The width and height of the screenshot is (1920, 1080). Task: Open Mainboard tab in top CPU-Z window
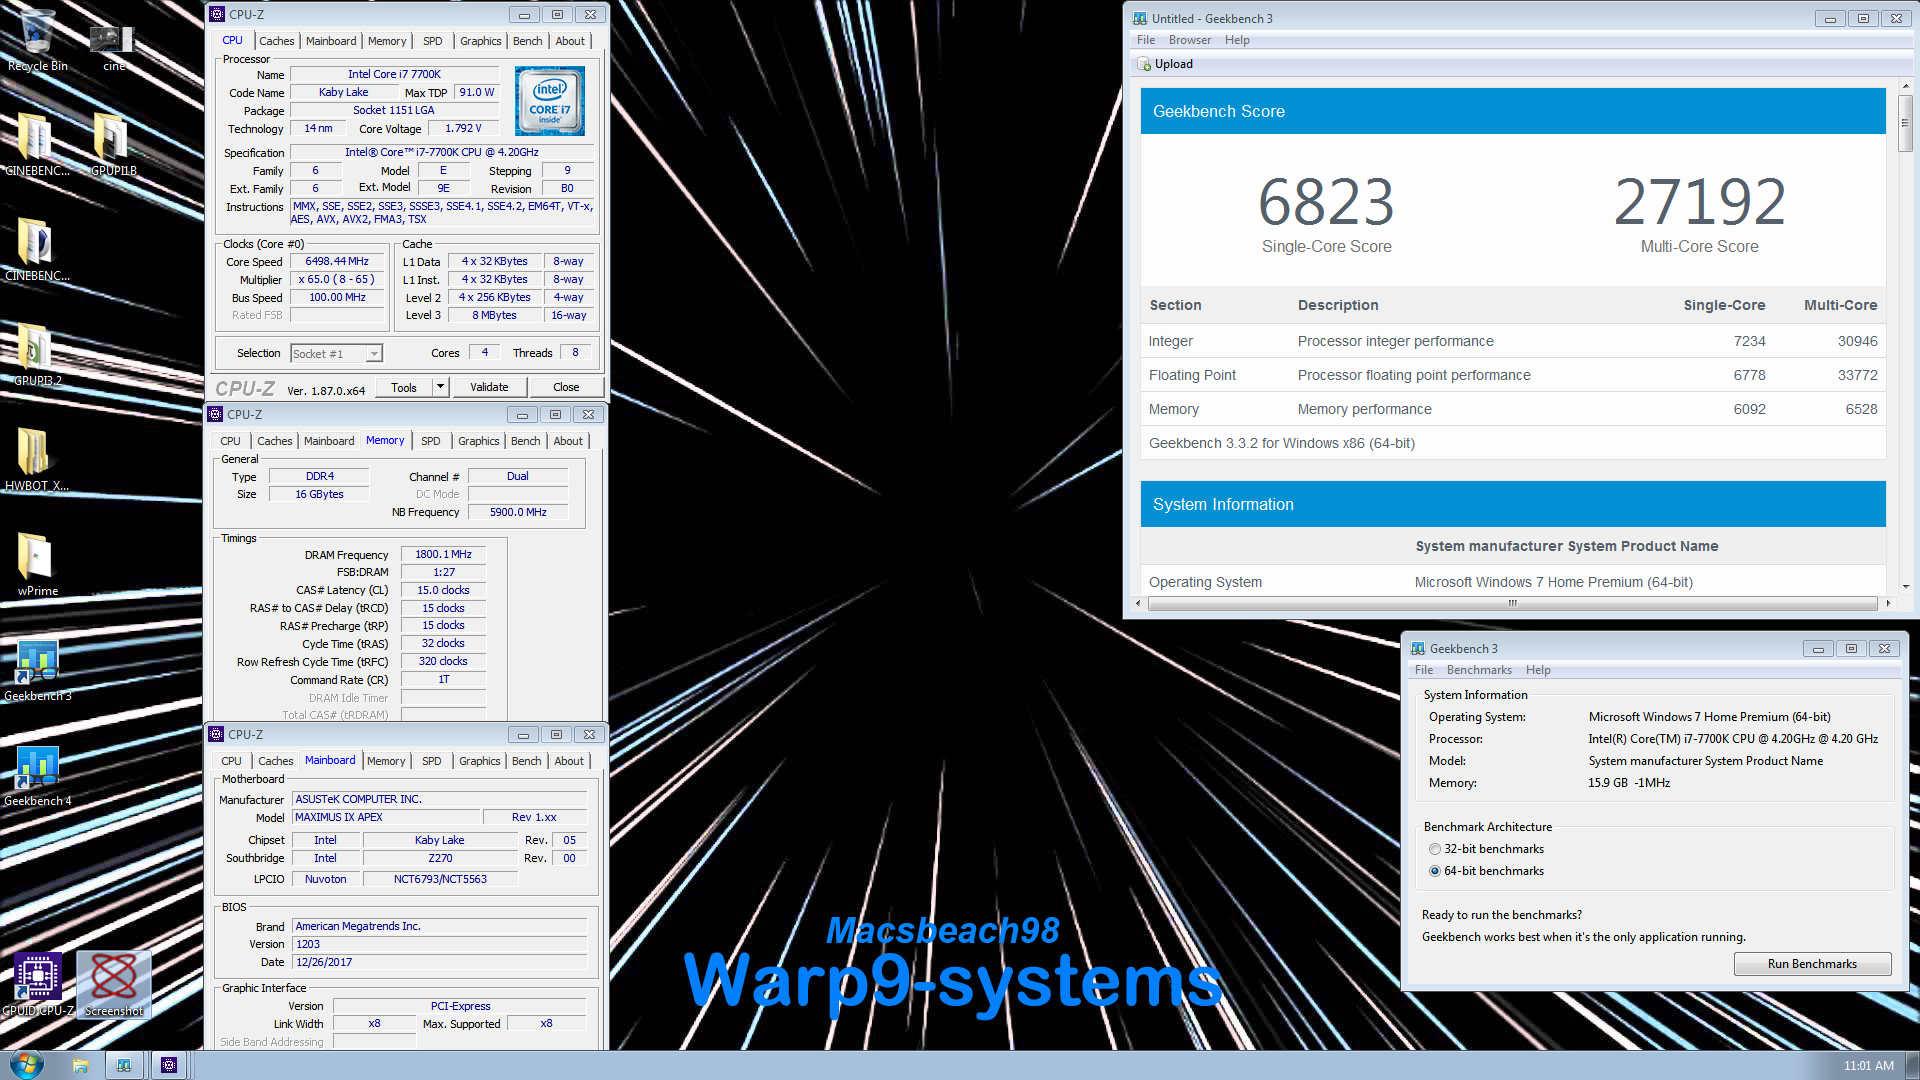click(x=331, y=41)
